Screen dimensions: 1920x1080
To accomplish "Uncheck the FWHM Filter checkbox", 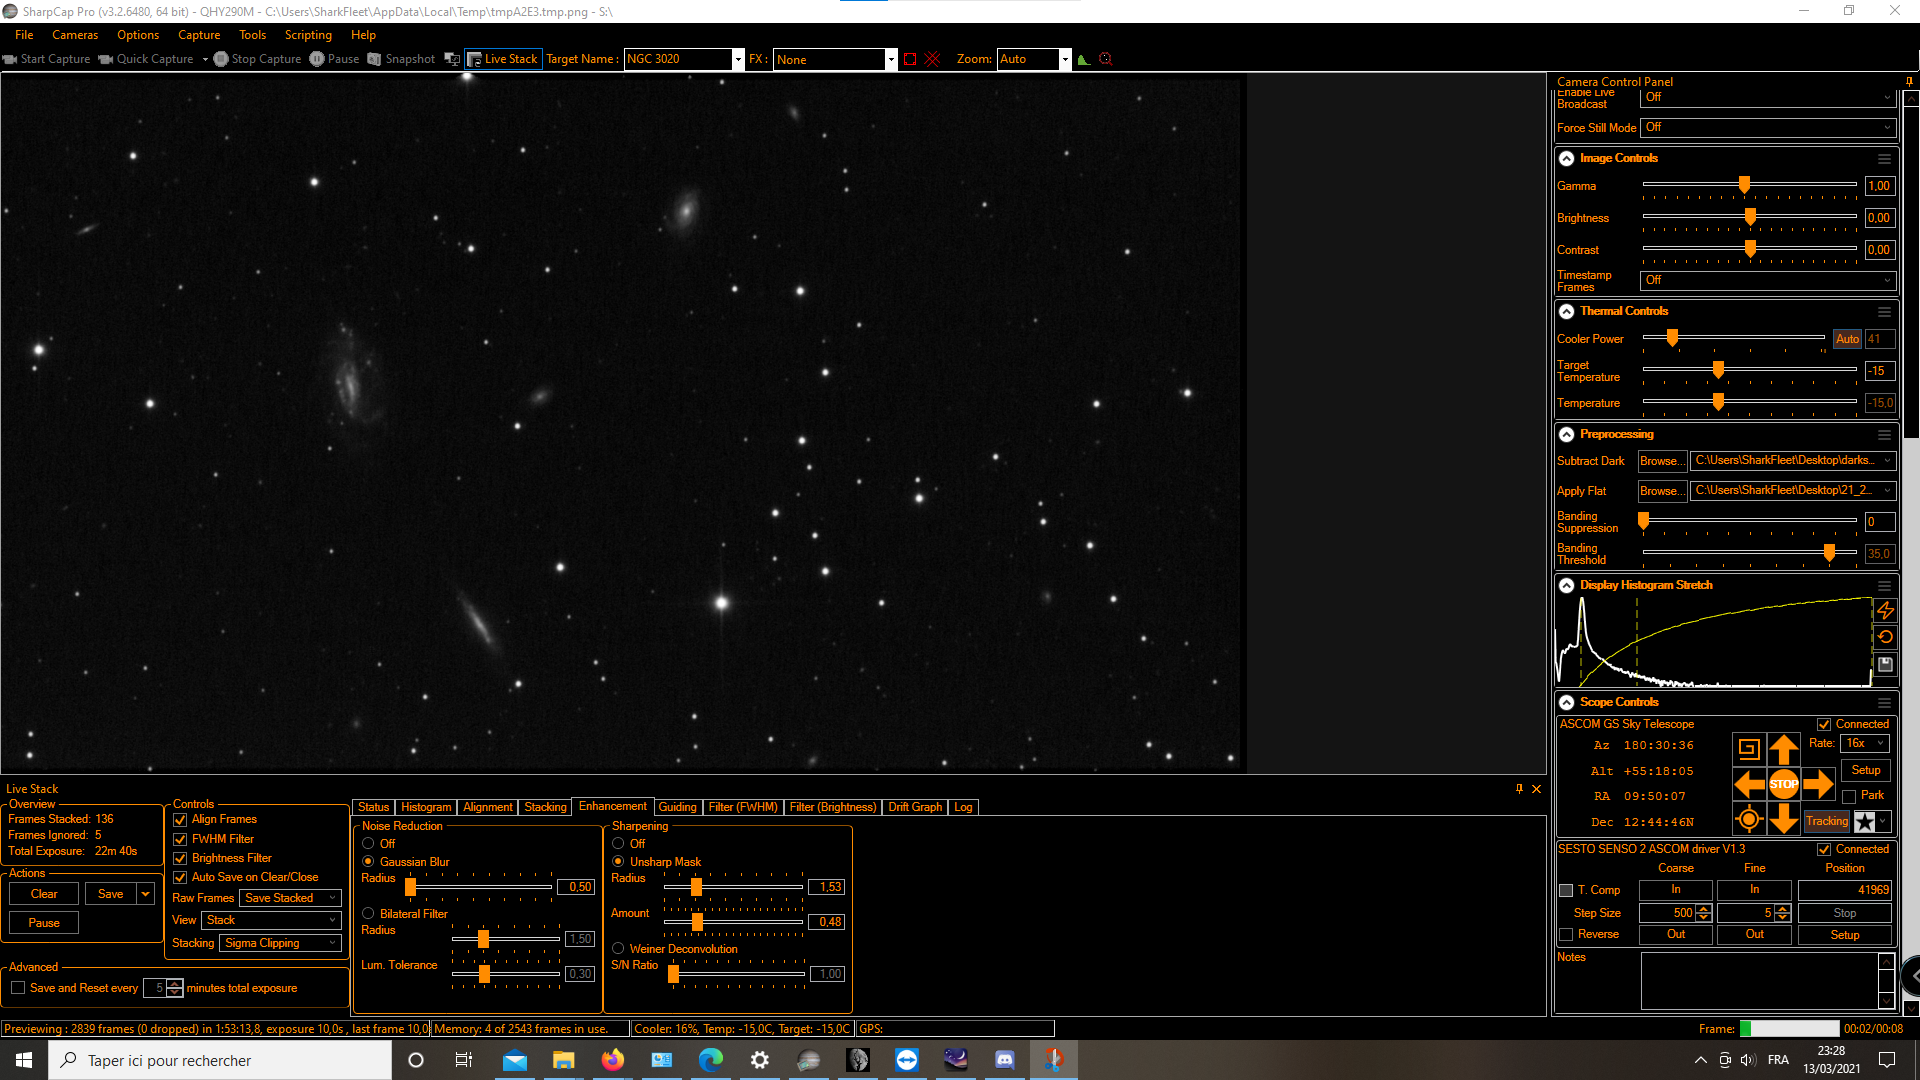I will (181, 839).
